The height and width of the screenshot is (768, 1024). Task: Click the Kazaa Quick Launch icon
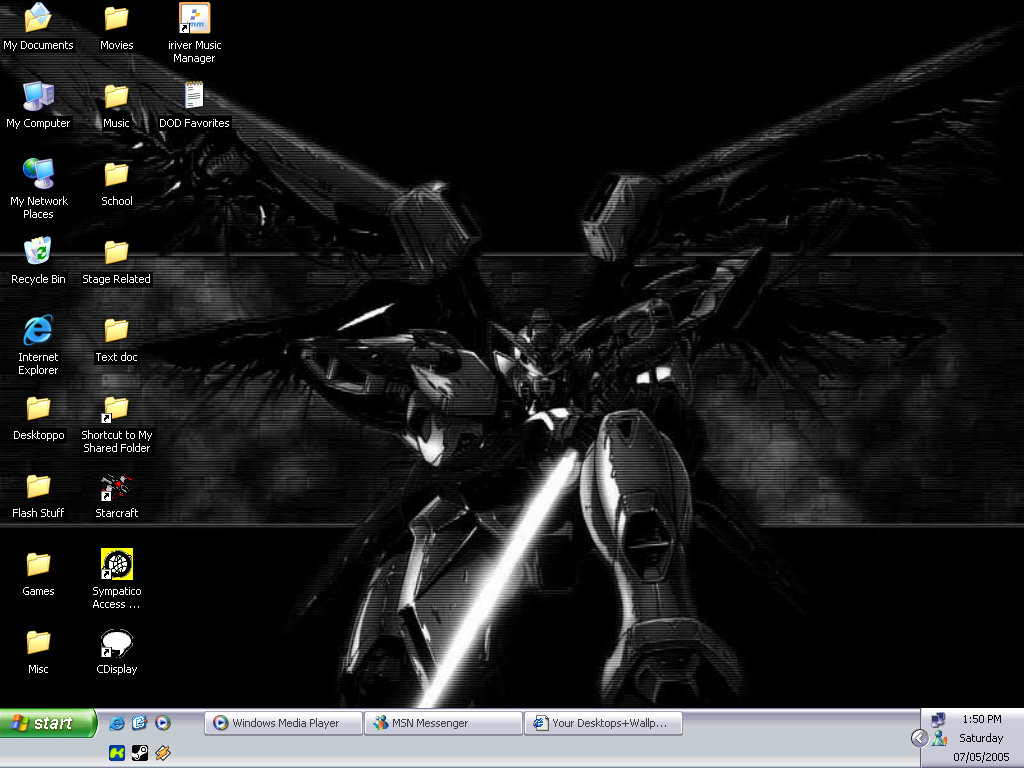click(116, 753)
